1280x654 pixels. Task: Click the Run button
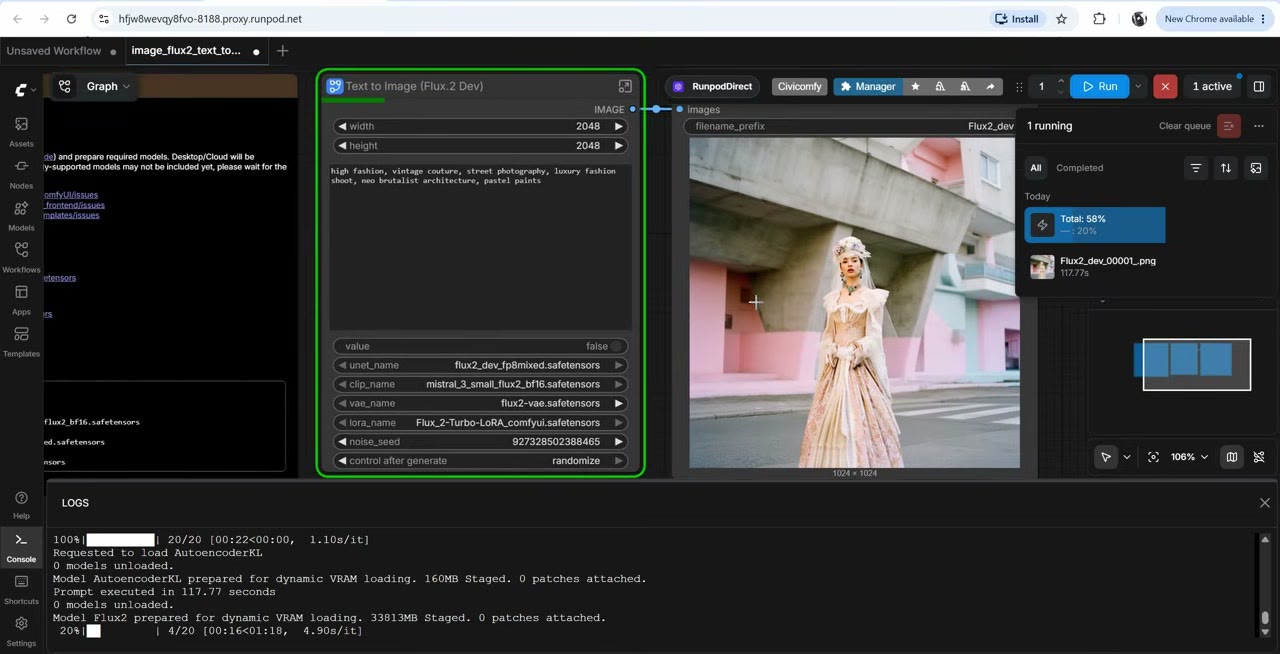1099,86
